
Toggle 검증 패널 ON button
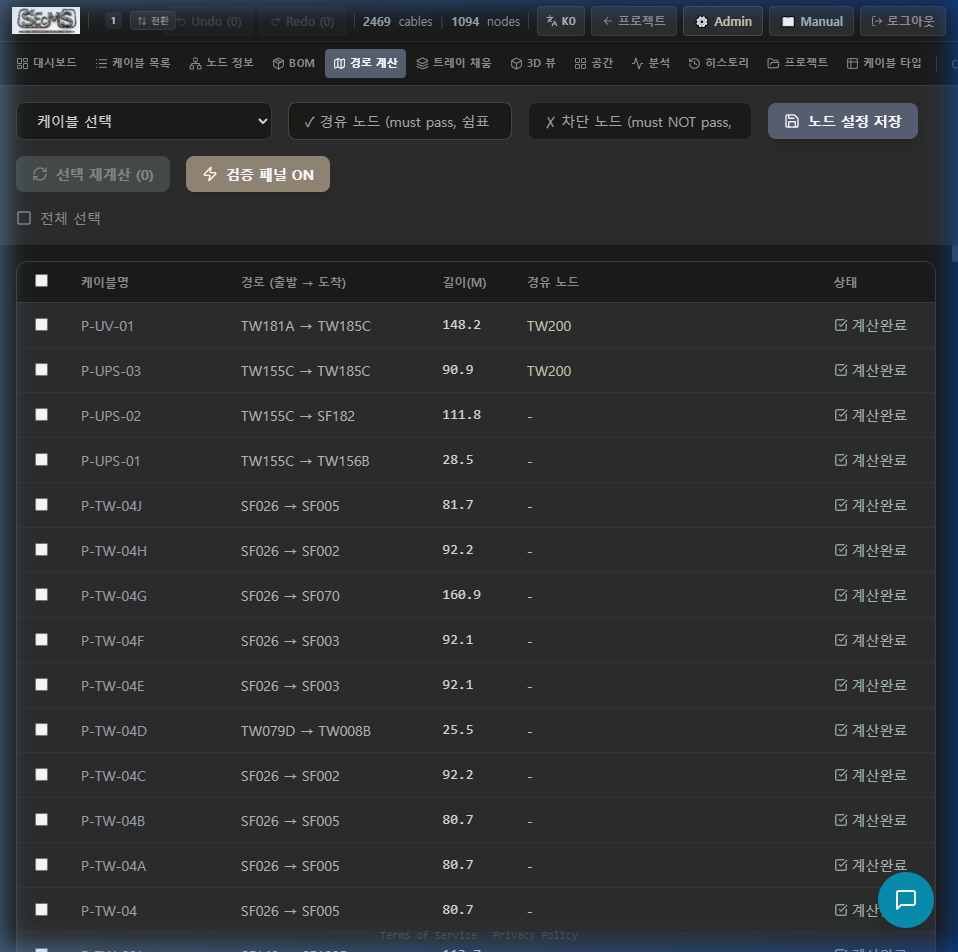click(258, 174)
